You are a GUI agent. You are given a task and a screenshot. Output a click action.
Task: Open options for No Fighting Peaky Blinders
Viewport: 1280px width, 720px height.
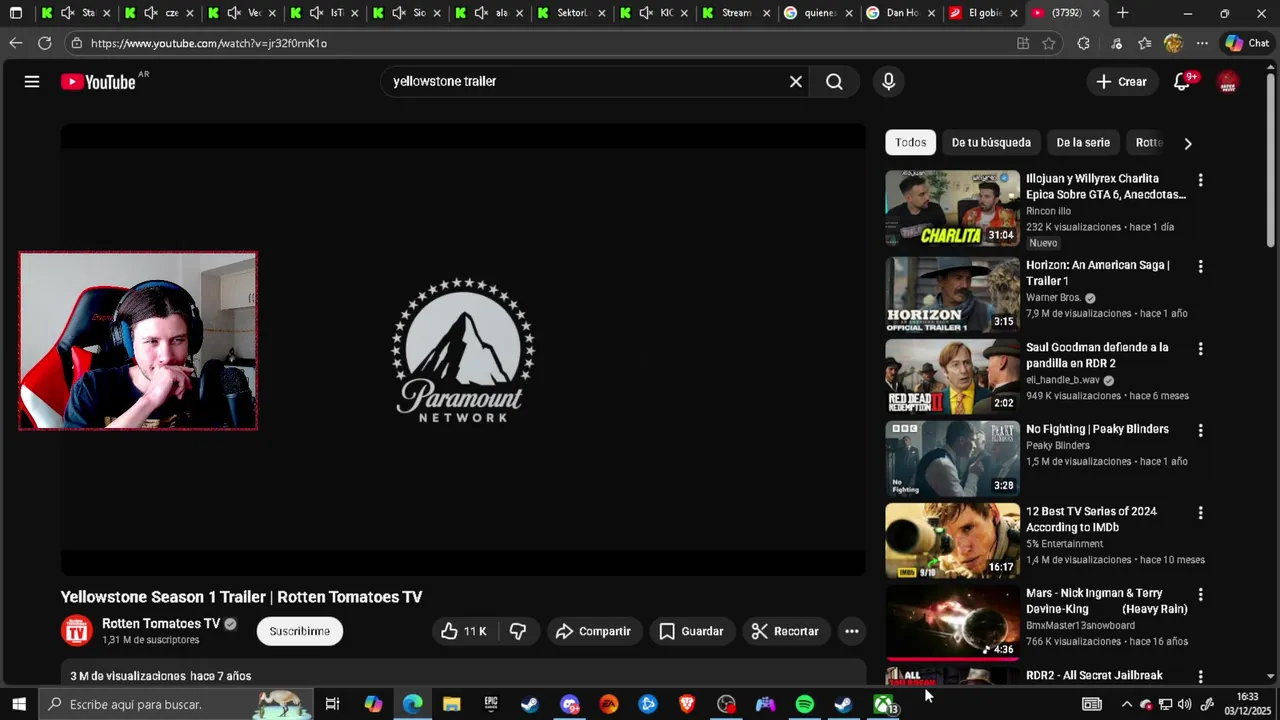tap(1201, 431)
